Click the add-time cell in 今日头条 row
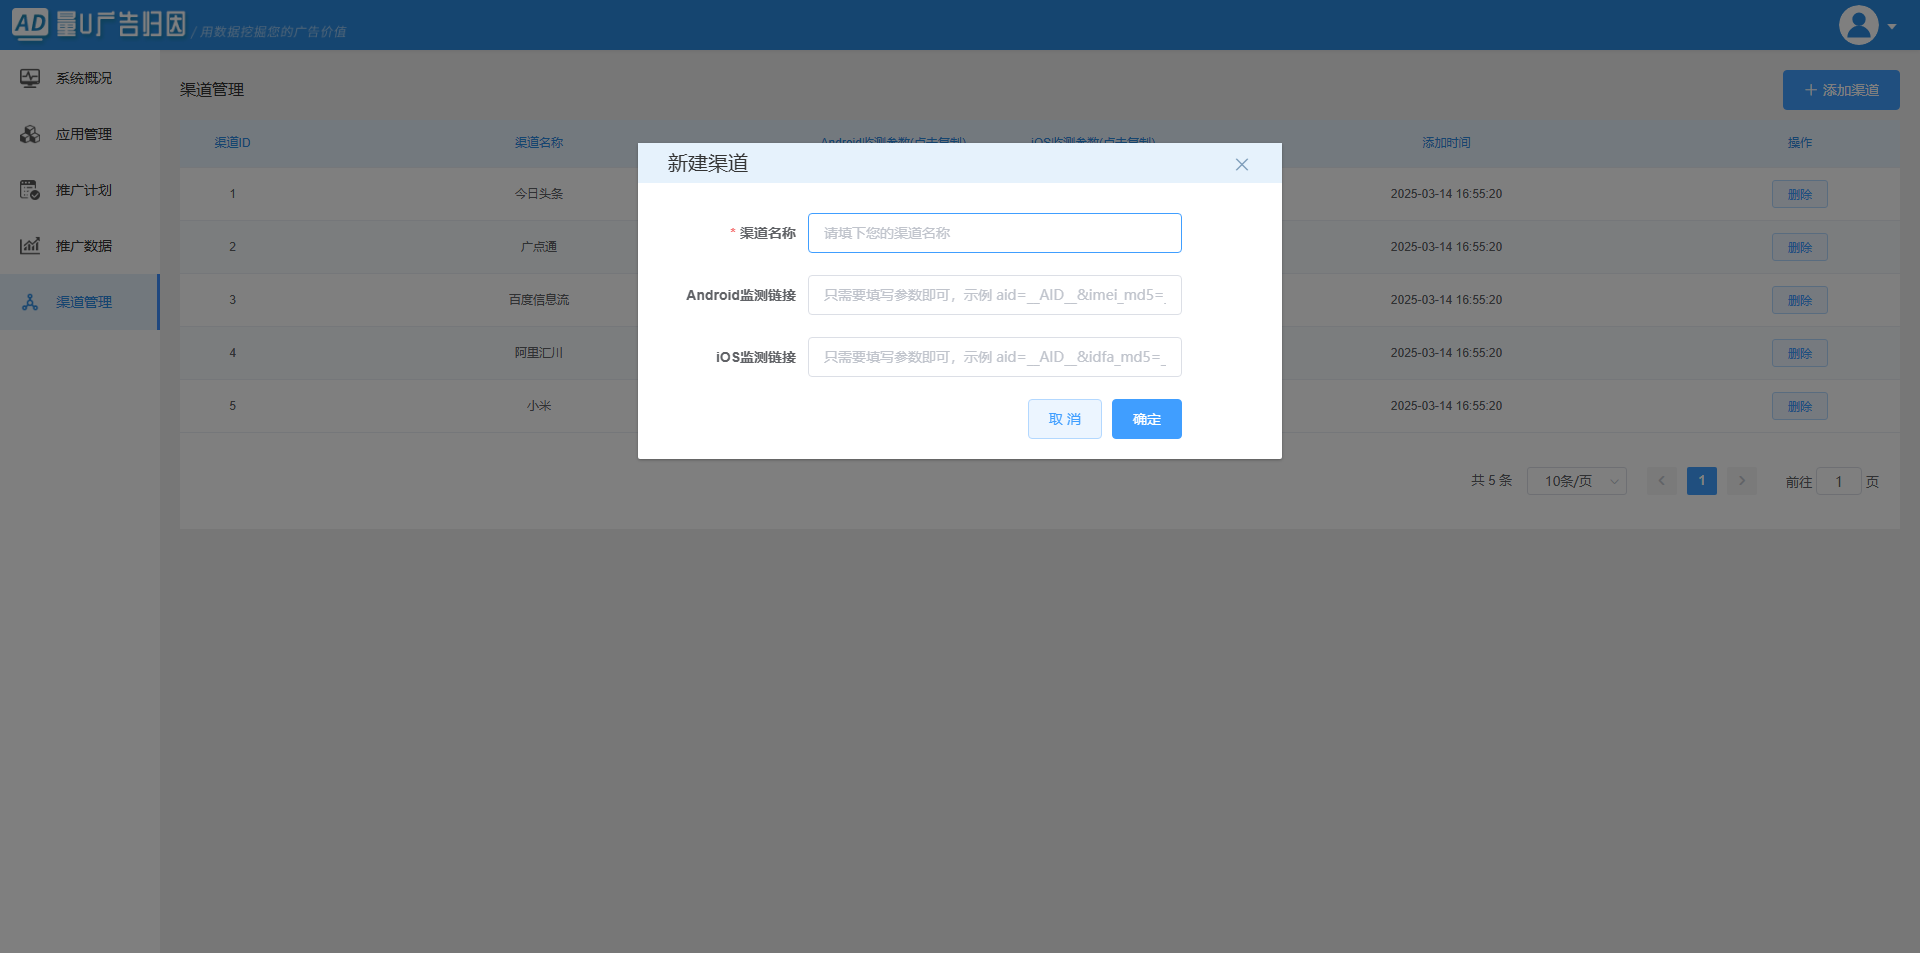This screenshot has height=953, width=1920. [1446, 194]
